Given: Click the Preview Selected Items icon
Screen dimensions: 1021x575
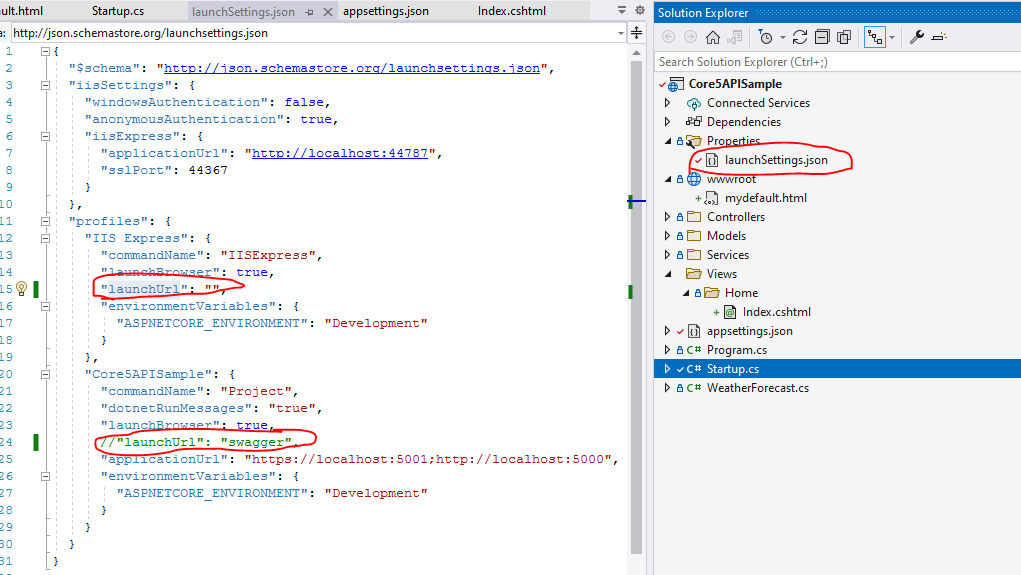Looking at the screenshot, I should (x=939, y=37).
